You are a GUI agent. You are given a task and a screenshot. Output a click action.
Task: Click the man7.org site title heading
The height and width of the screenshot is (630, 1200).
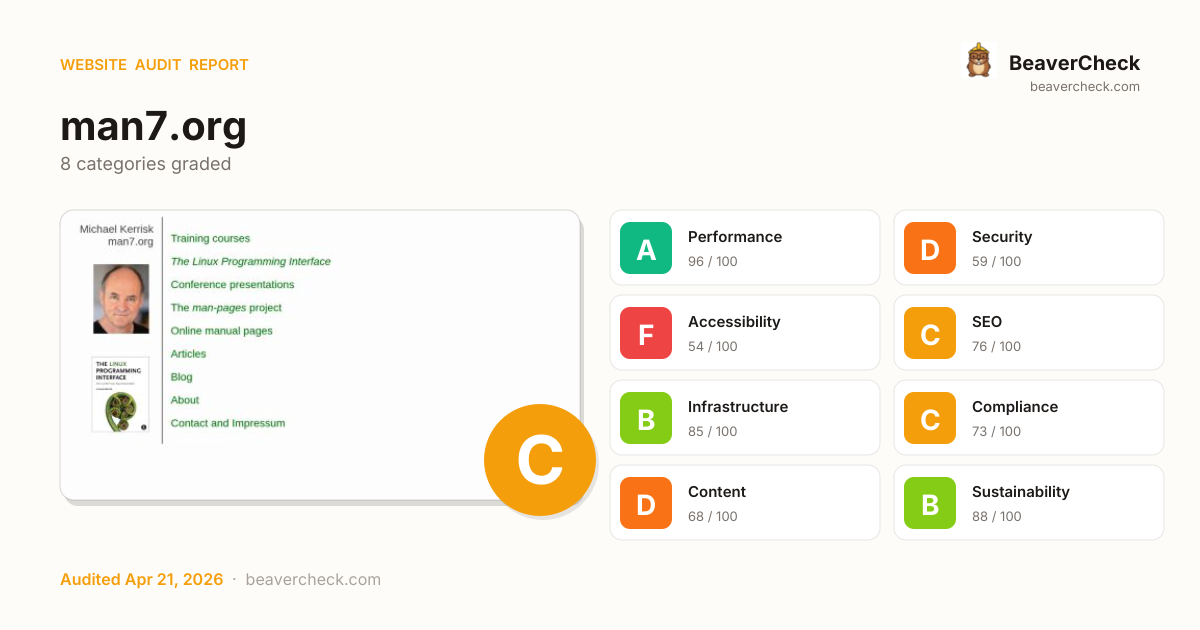pos(153,127)
